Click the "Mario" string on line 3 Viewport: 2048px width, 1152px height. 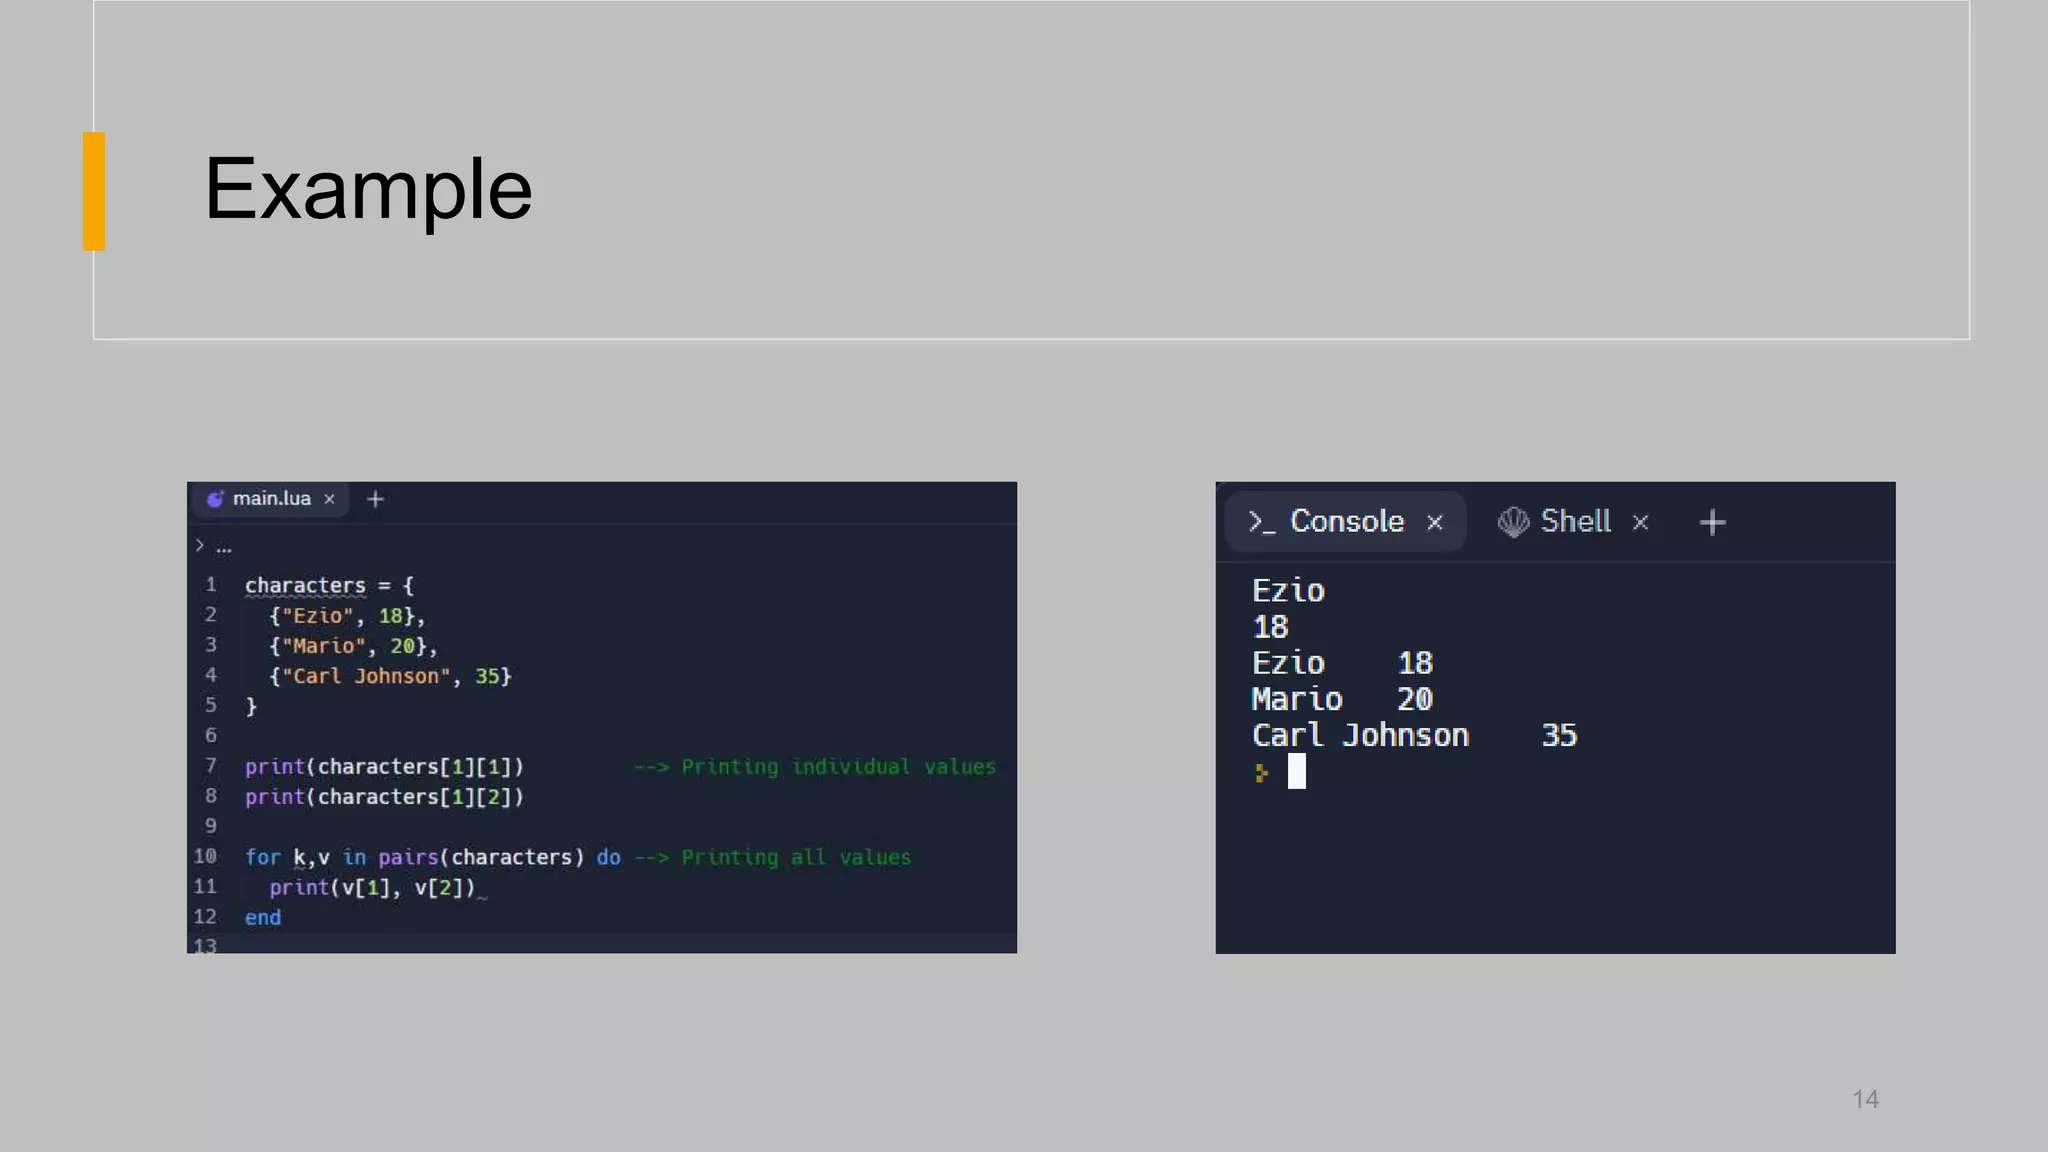tap(324, 646)
